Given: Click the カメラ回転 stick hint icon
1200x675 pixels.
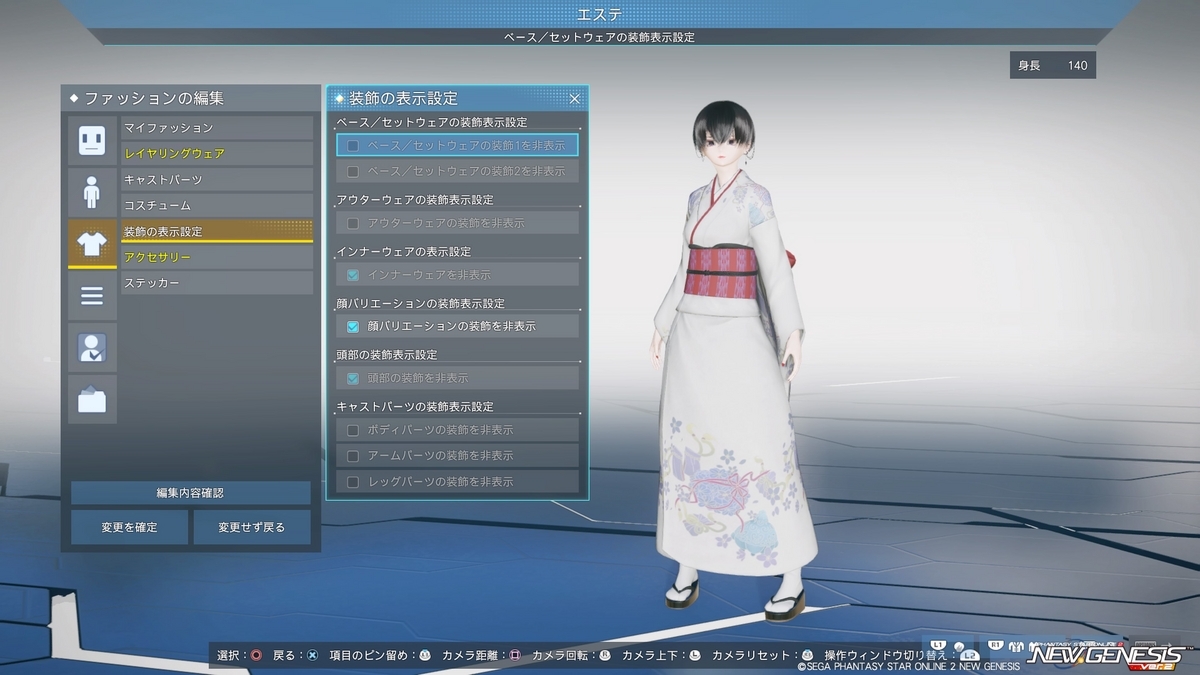Looking at the screenshot, I should click(x=605, y=656).
